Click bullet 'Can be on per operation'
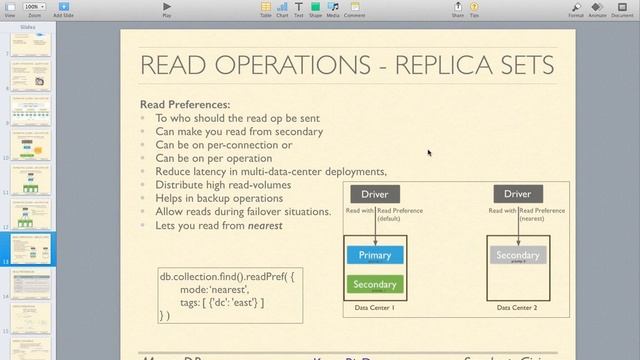The height and width of the screenshot is (360, 640). (213, 158)
